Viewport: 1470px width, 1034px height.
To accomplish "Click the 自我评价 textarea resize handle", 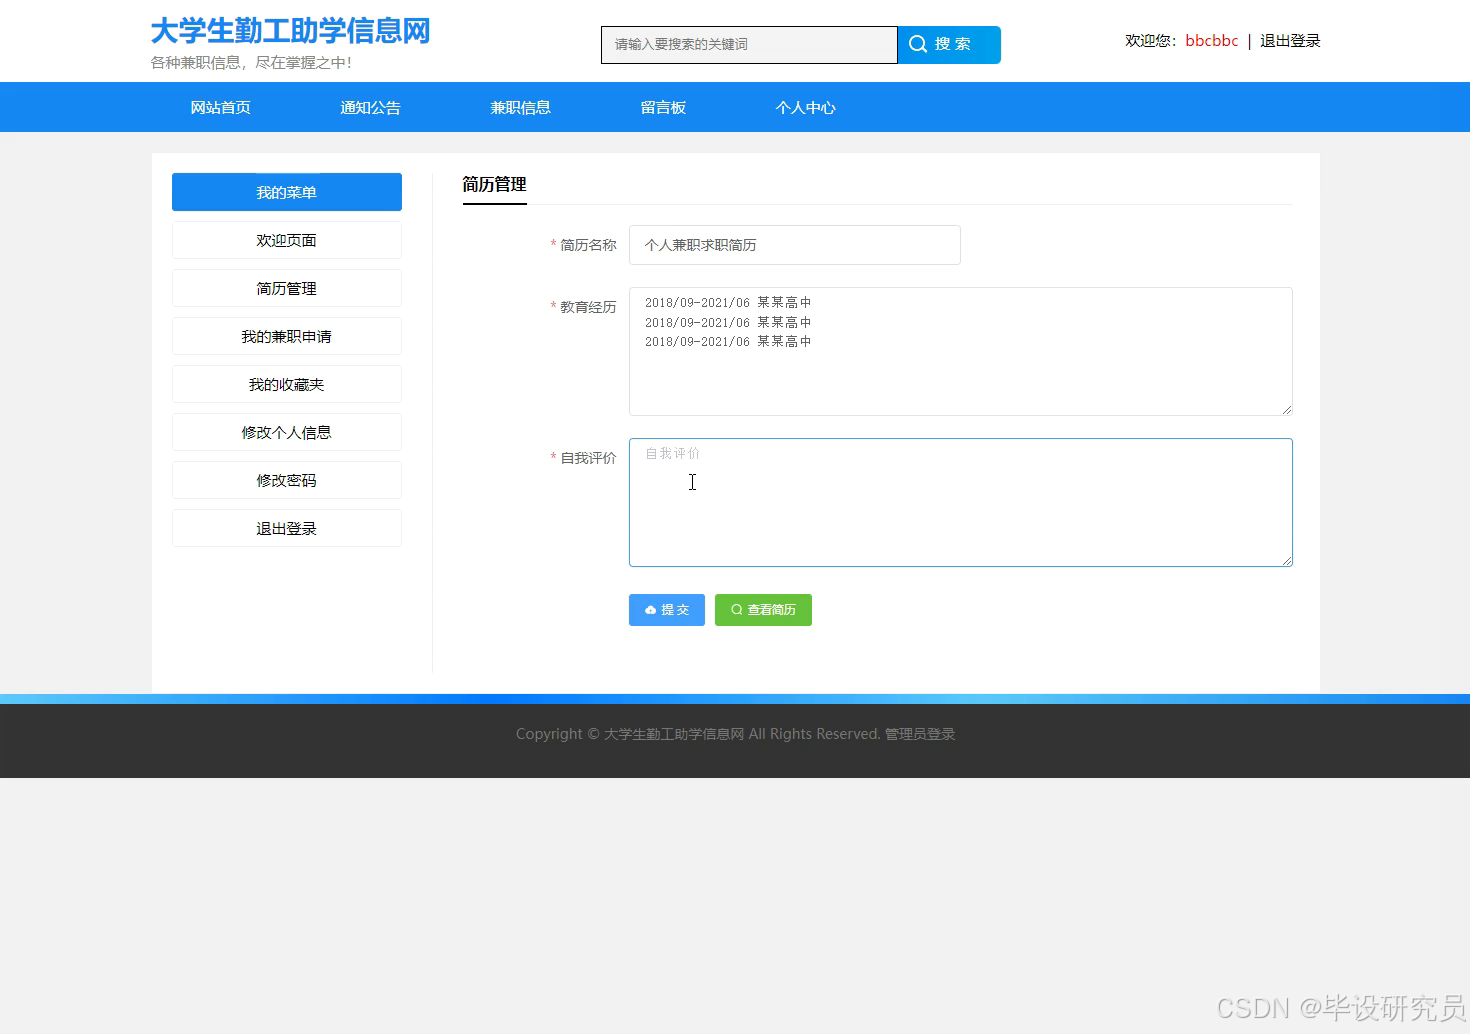I will point(1287,561).
